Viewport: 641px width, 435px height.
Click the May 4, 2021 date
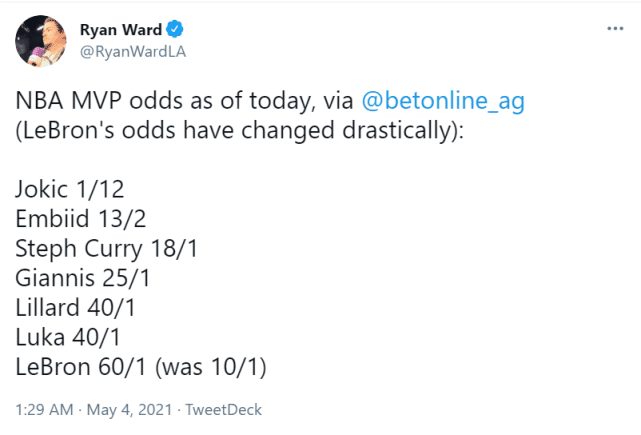pos(127,409)
